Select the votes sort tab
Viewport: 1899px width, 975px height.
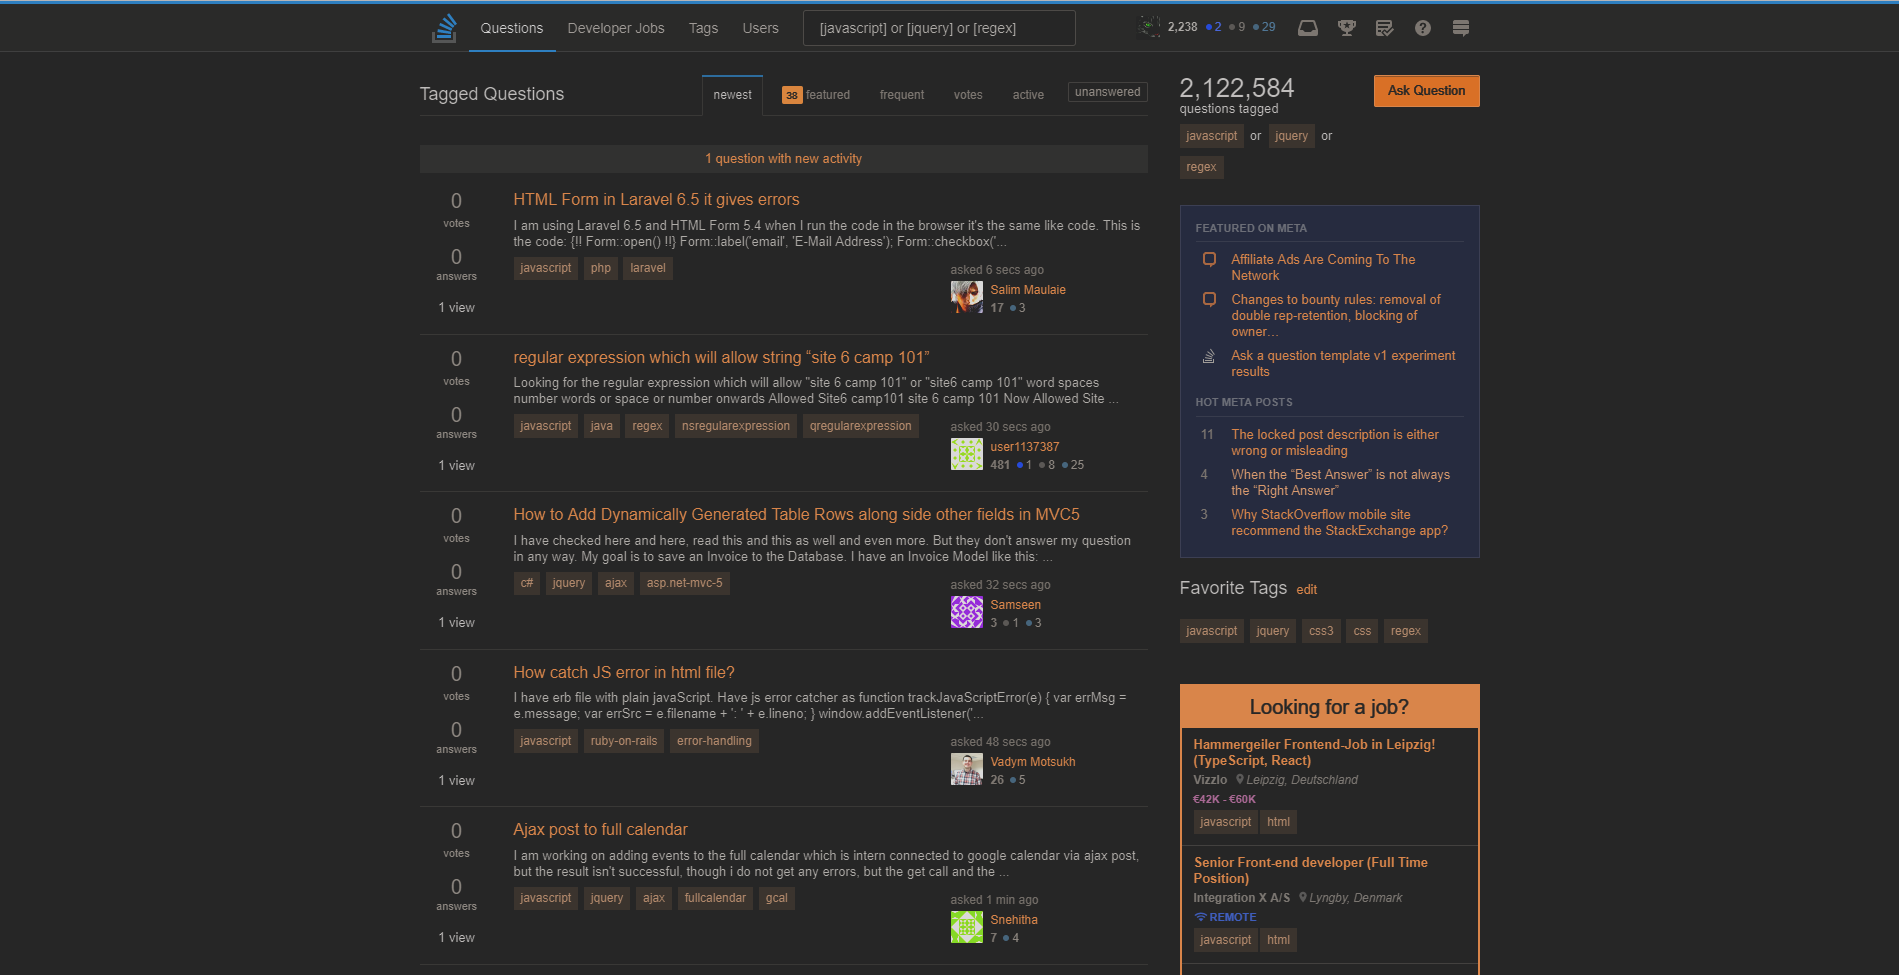click(967, 94)
